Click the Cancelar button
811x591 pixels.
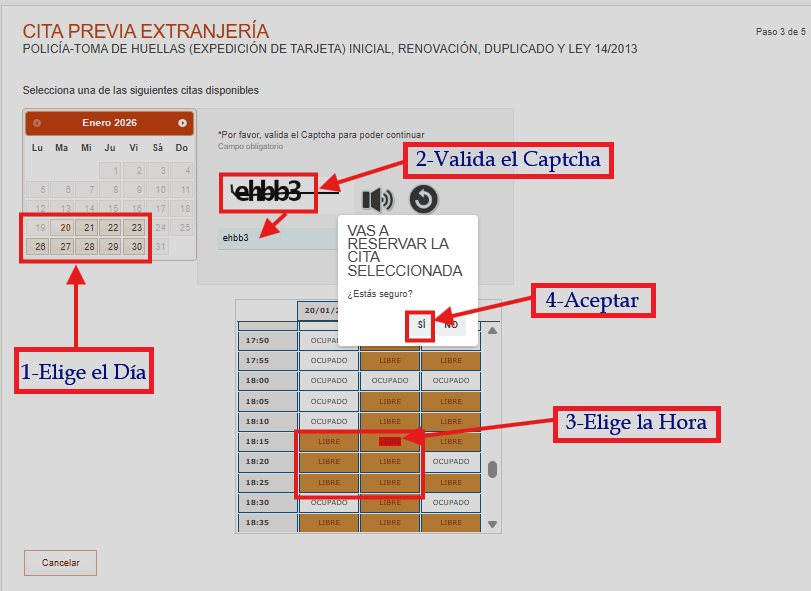tap(60, 563)
